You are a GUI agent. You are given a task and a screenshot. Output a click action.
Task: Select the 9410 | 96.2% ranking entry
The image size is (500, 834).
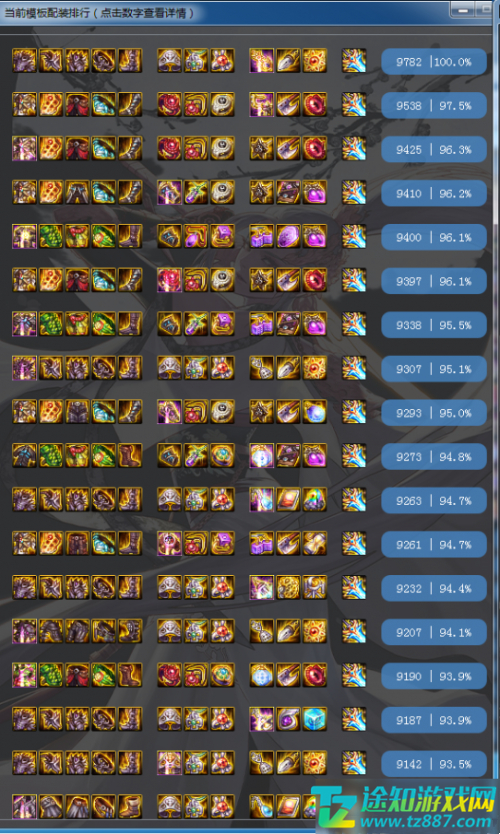434,194
